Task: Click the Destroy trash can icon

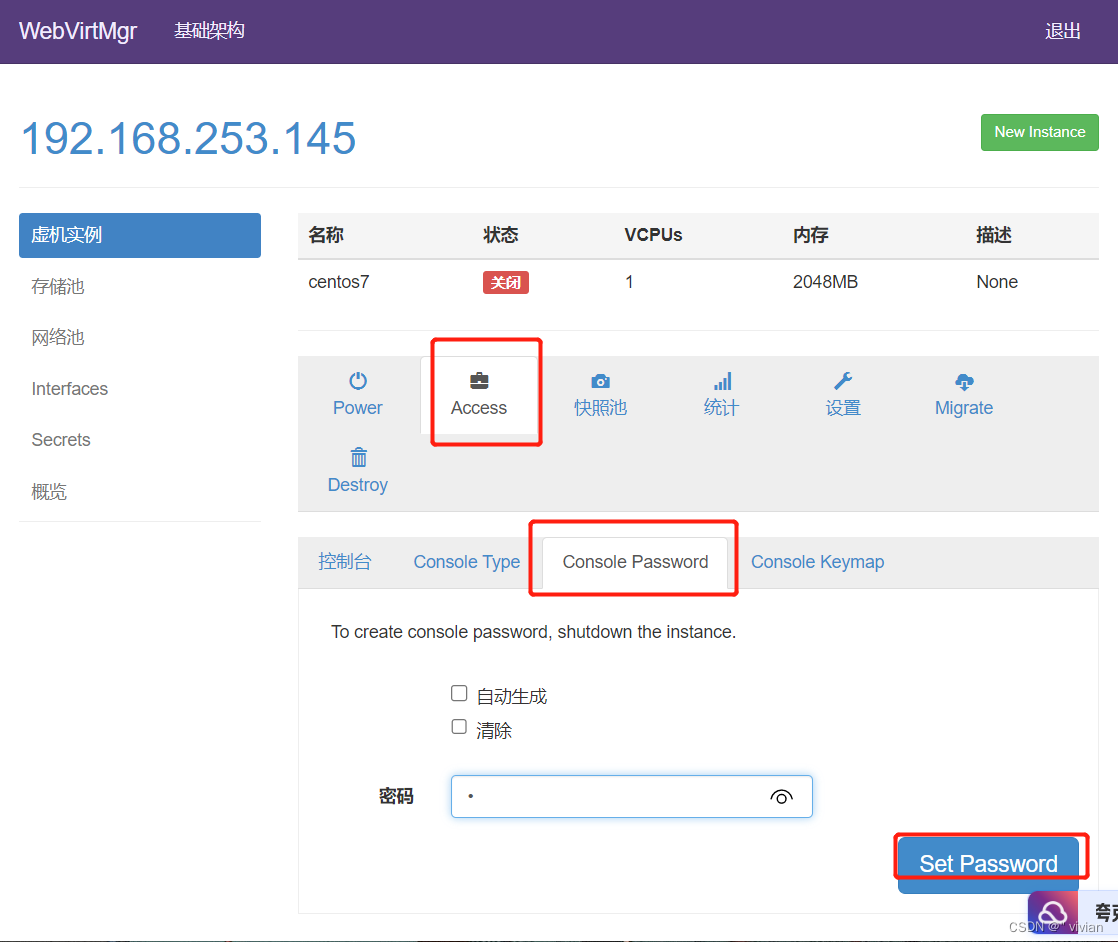Action: (359, 457)
